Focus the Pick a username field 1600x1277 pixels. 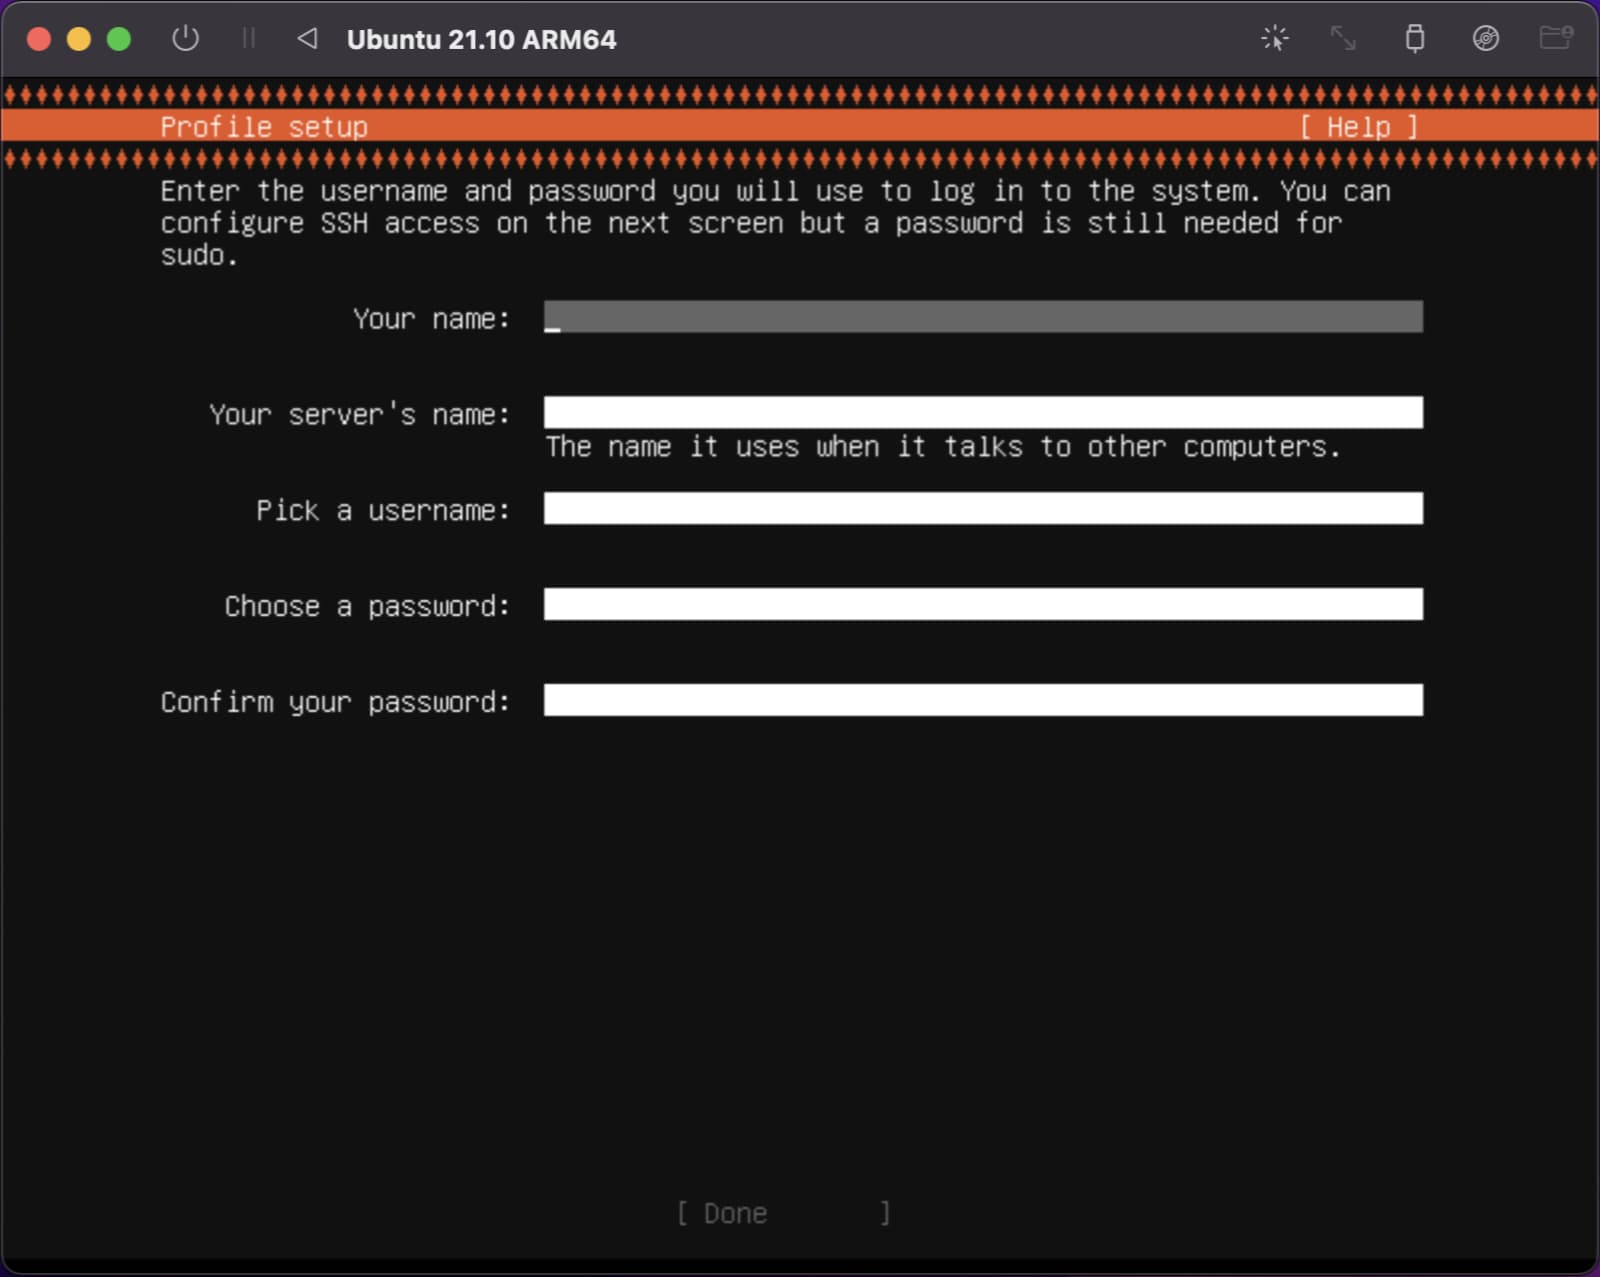pyautogui.click(x=983, y=508)
